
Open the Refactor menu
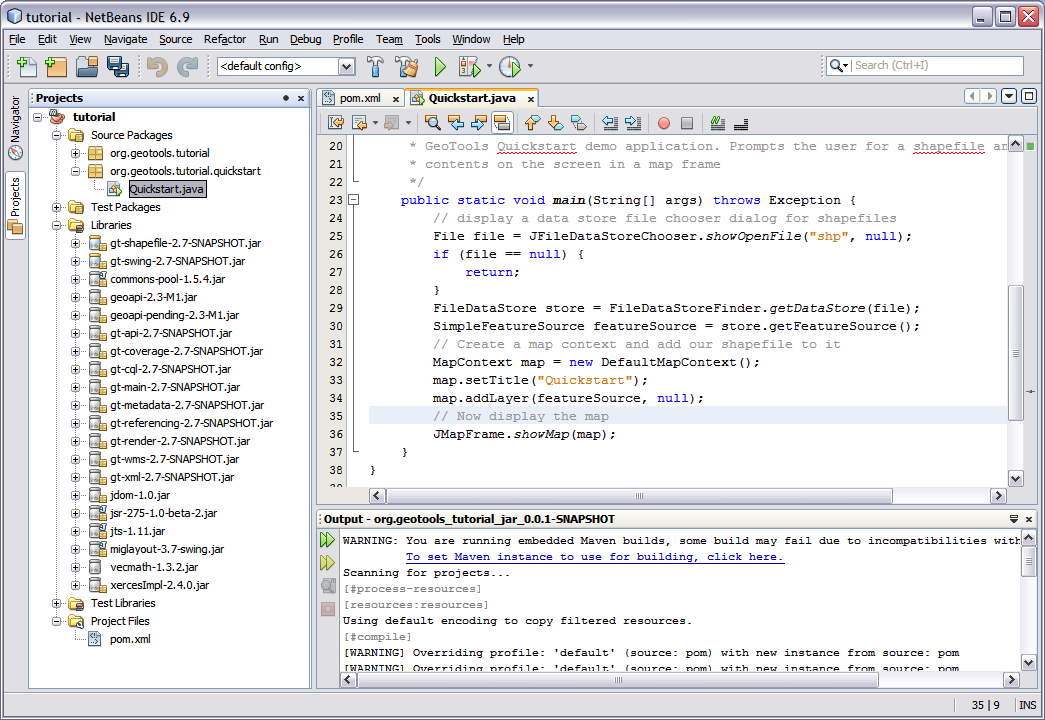tap(225, 39)
